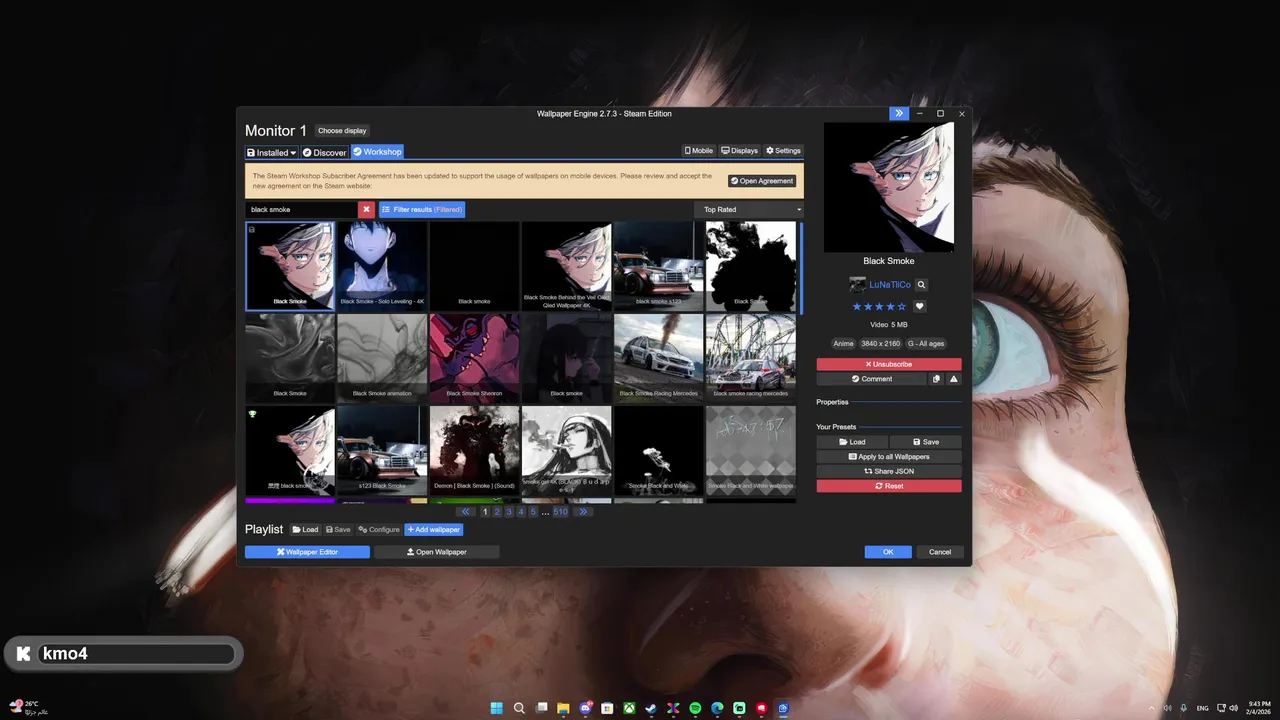
Task: Open Spotify from the taskbar
Action: point(695,708)
